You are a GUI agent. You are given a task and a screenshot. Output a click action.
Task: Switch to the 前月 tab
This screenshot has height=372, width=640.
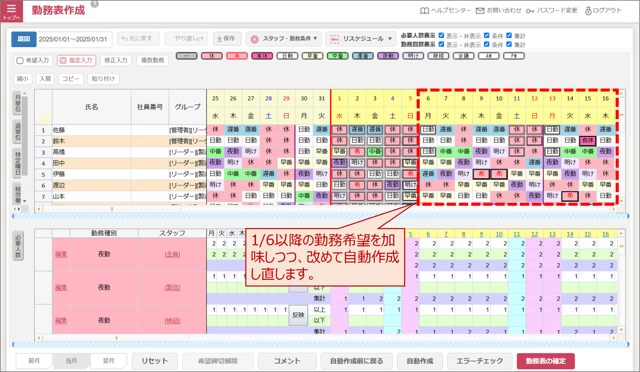pyautogui.click(x=34, y=361)
